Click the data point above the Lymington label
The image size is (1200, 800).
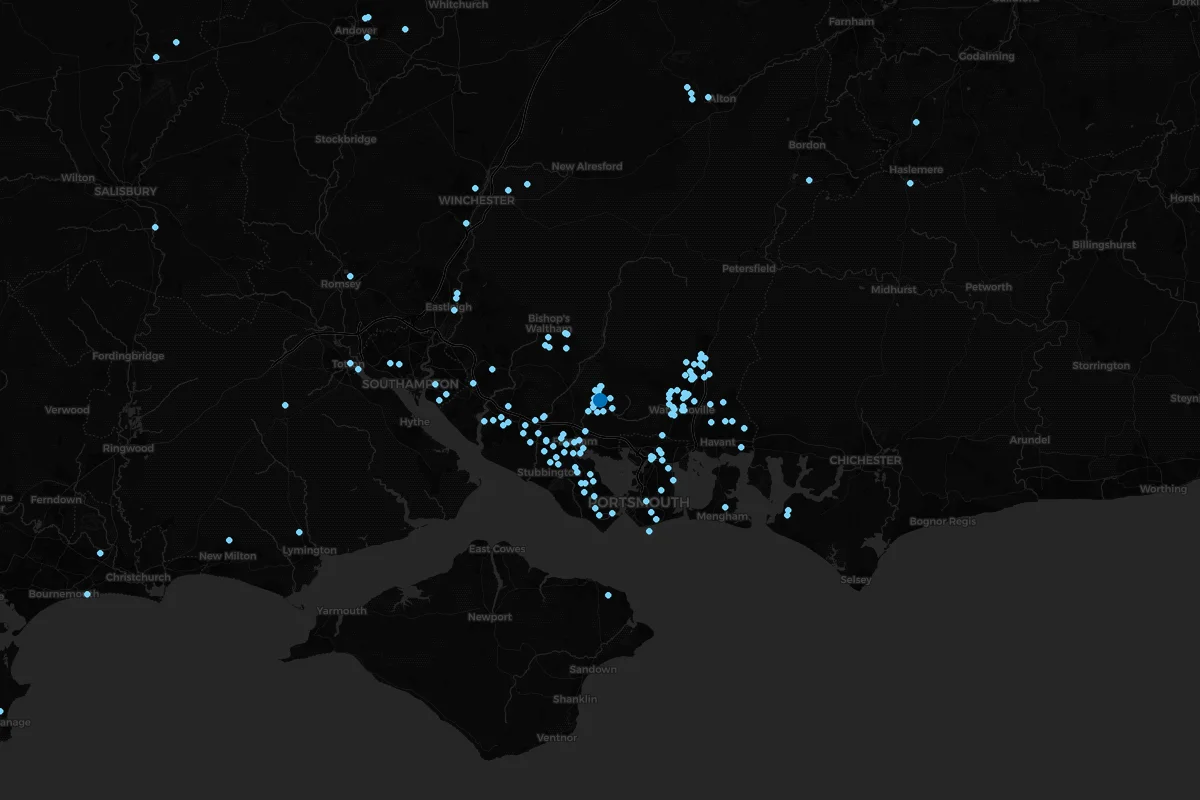(x=299, y=532)
